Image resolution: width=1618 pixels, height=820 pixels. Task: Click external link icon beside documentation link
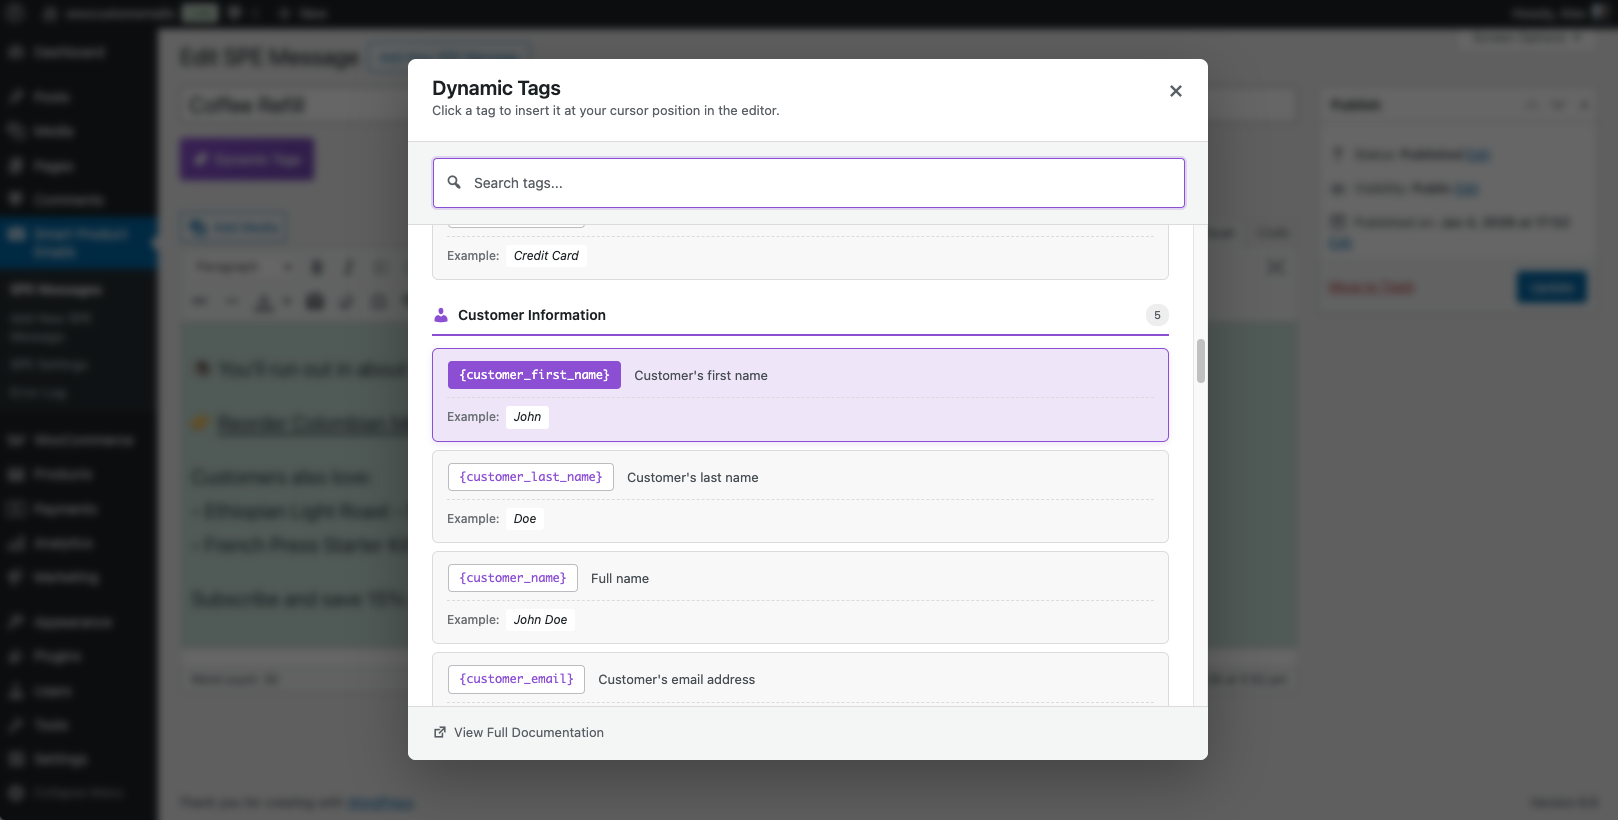point(440,733)
